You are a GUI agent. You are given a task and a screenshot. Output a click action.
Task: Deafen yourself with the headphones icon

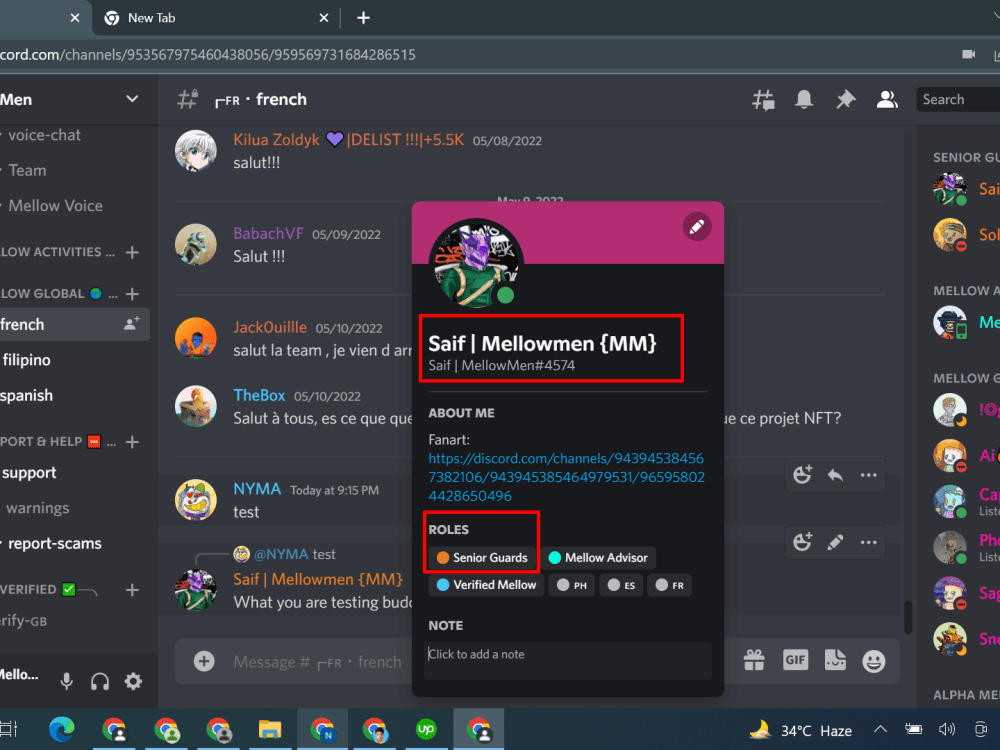99,681
